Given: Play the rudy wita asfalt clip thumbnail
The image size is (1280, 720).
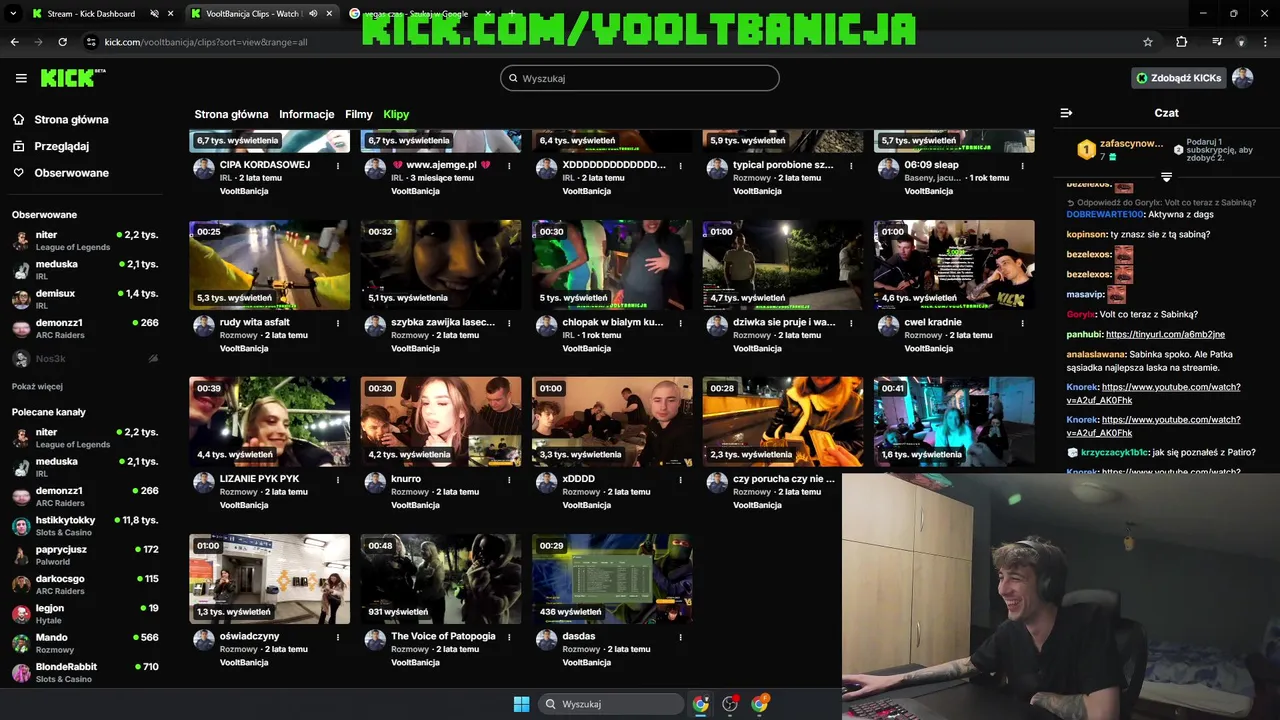Looking at the screenshot, I should tap(270, 265).
